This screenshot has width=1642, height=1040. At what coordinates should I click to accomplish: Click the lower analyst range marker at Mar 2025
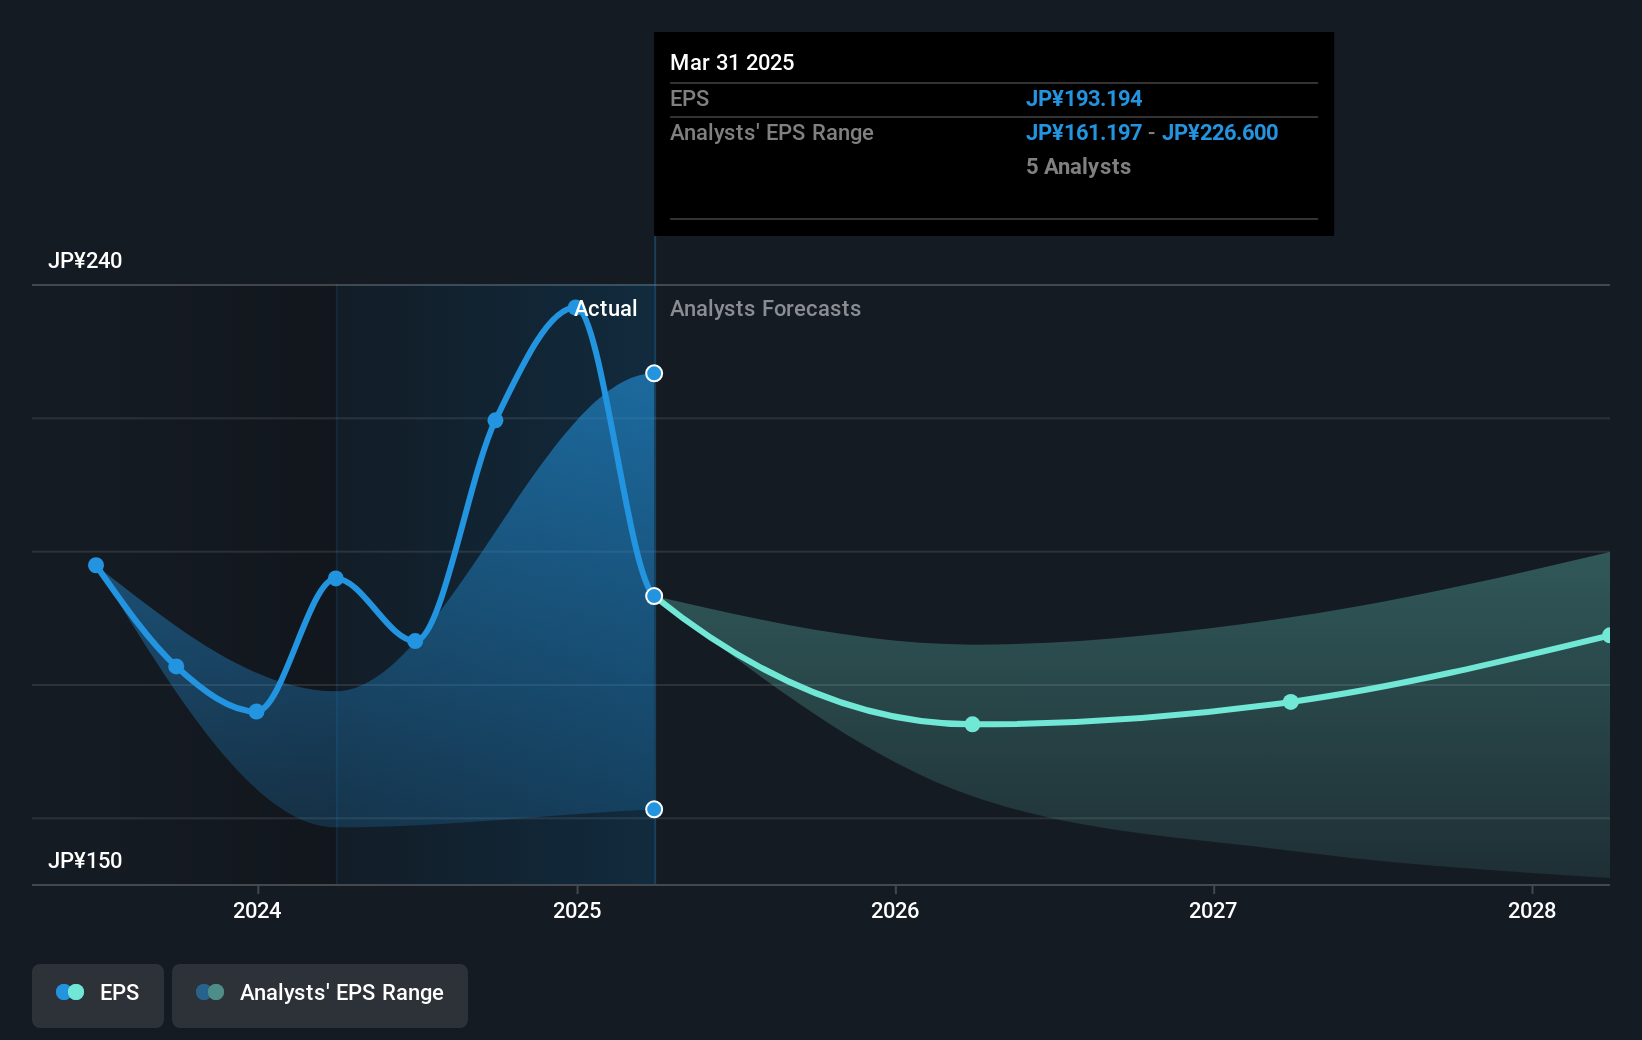pos(654,809)
